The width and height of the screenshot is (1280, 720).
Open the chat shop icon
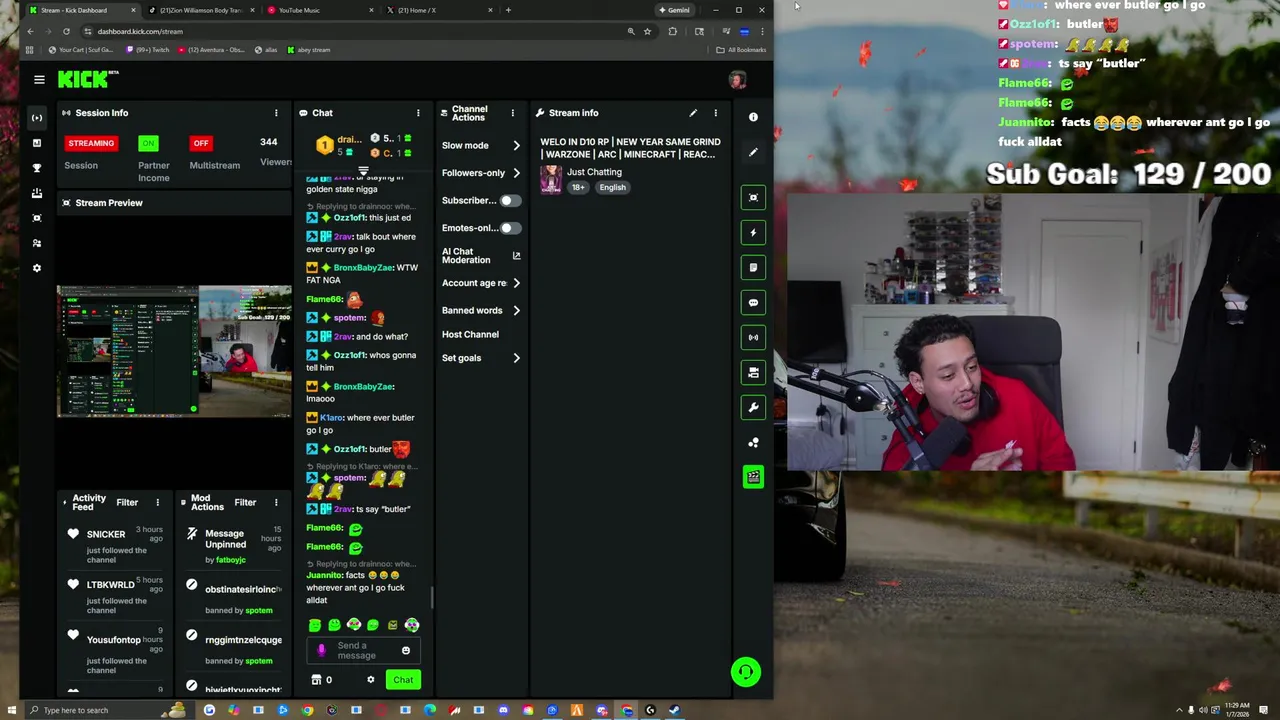316,680
